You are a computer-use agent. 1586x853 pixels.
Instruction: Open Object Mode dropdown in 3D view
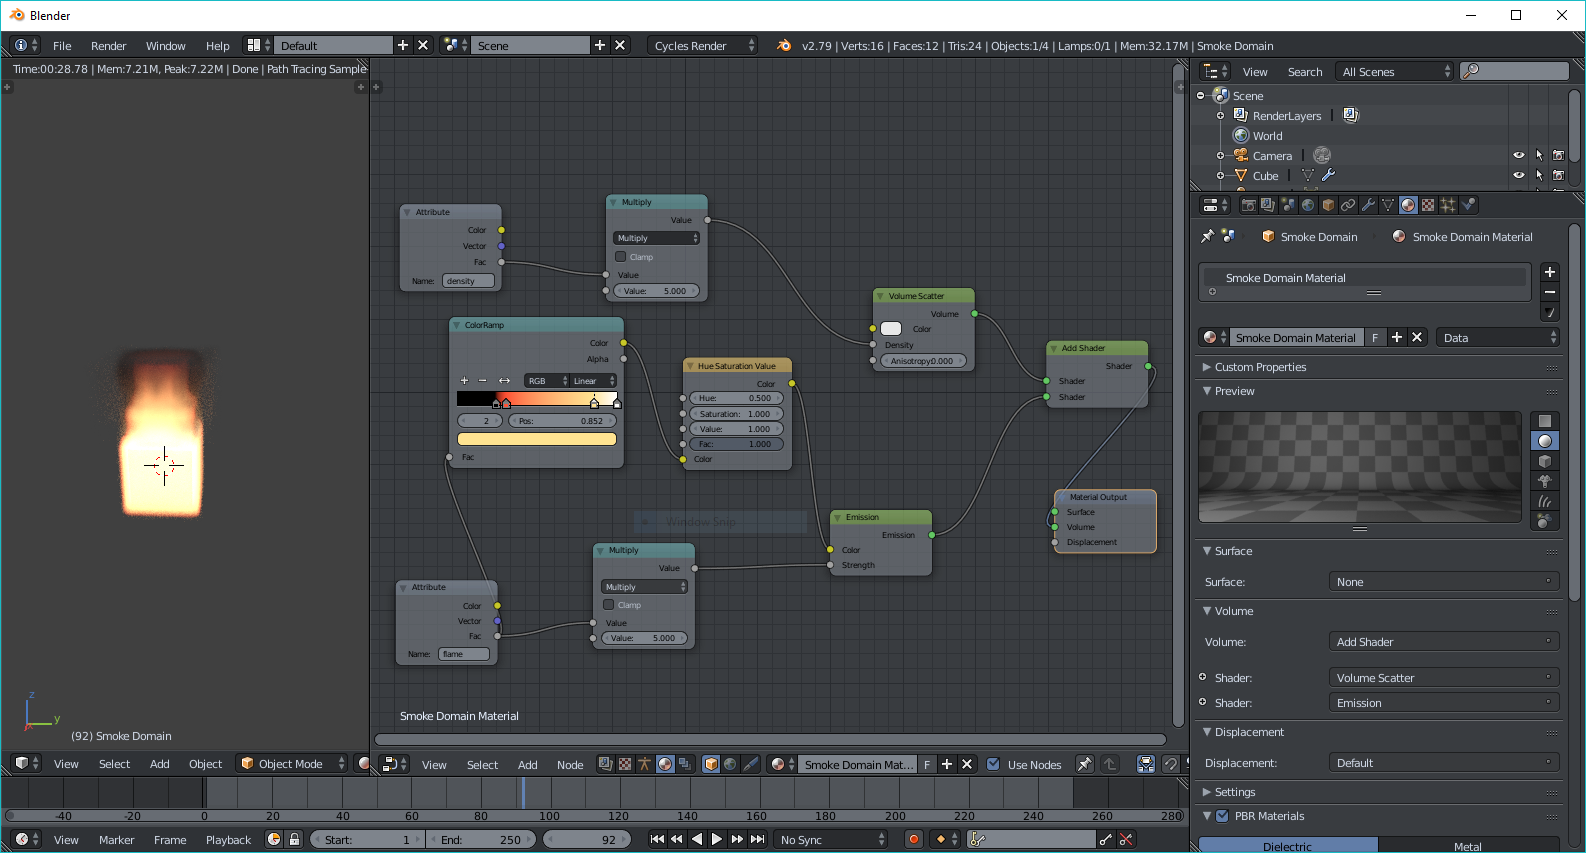pos(291,764)
